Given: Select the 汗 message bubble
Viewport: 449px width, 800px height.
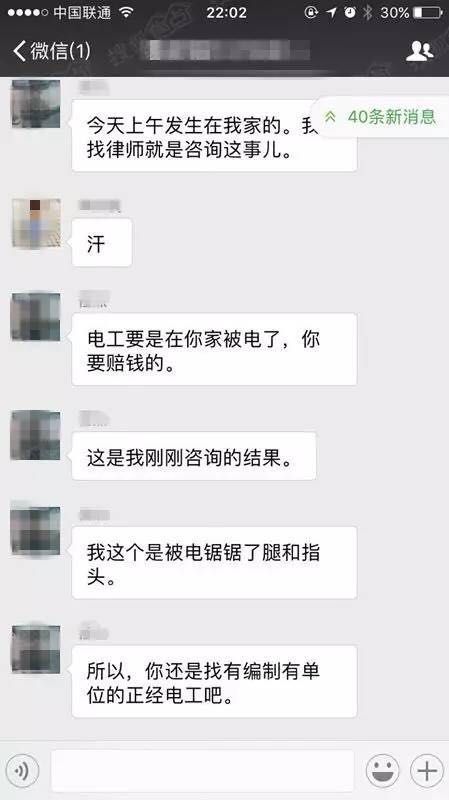Looking at the screenshot, I should click(102, 243).
